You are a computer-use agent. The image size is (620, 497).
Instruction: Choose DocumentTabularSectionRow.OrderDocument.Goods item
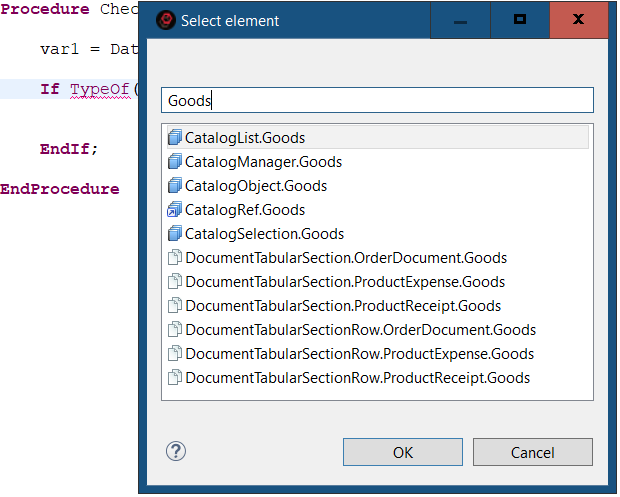click(x=360, y=330)
